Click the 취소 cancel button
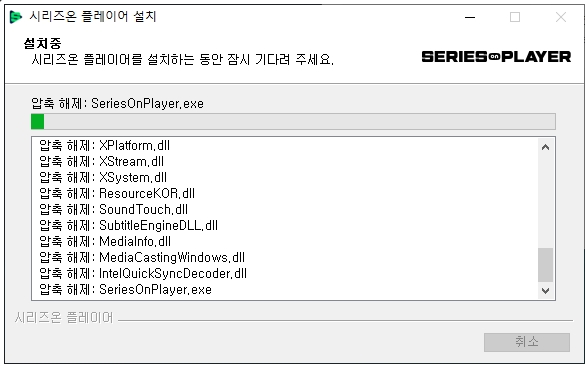The width and height of the screenshot is (585, 366). (527, 342)
